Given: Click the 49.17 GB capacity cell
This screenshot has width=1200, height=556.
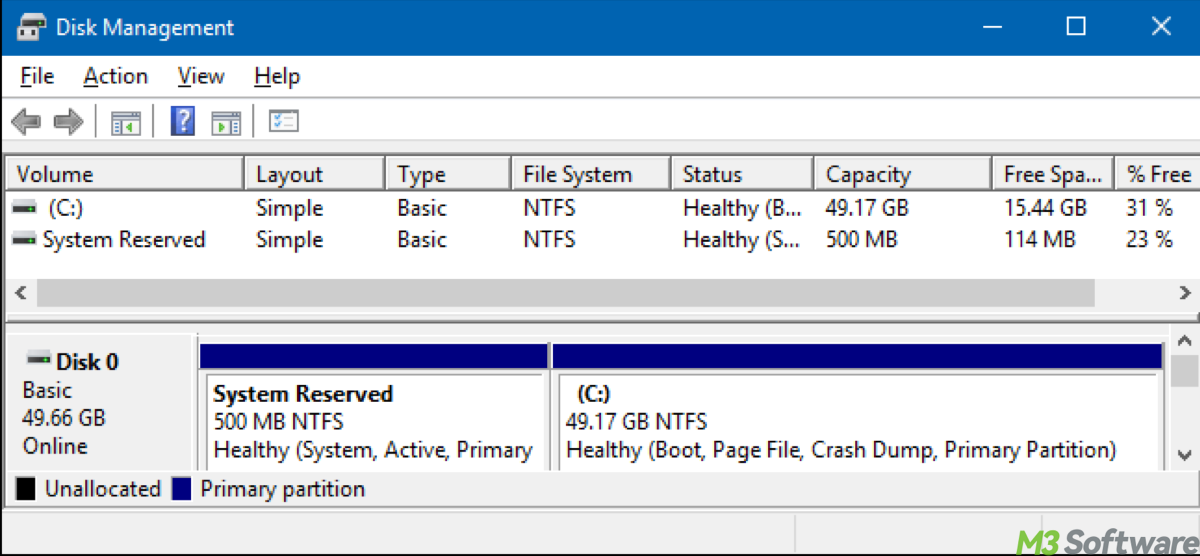Looking at the screenshot, I should pyautogui.click(x=867, y=208).
